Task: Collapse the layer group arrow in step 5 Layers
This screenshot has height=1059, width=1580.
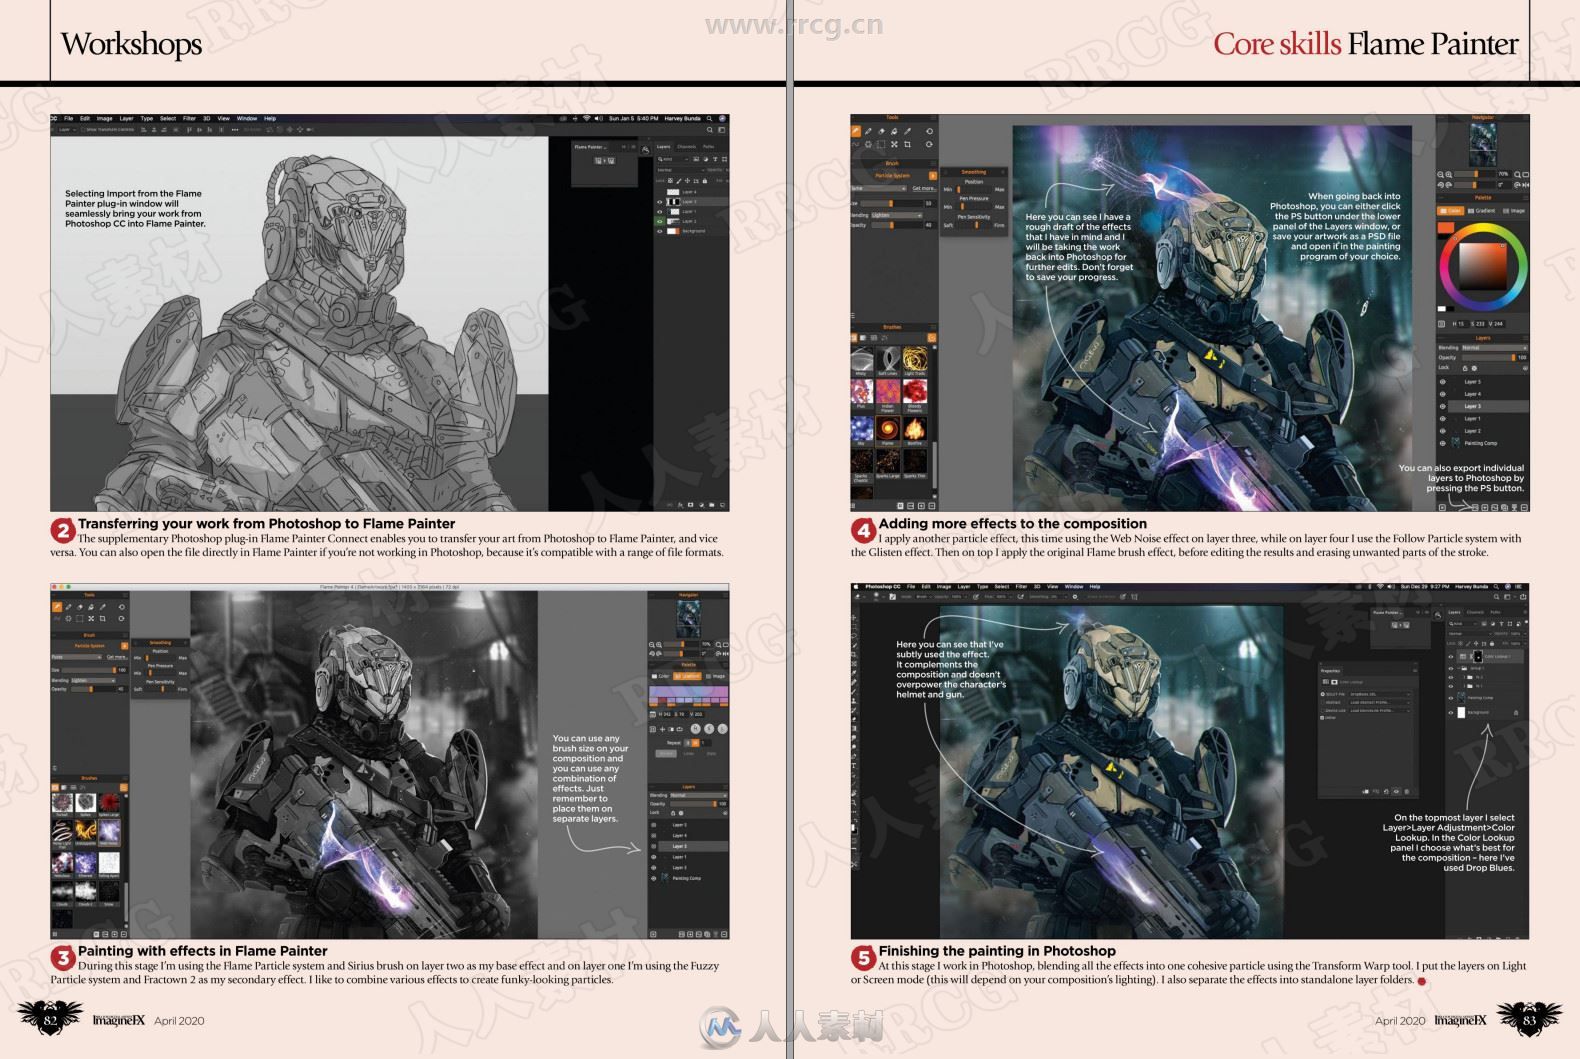Action: [1459, 668]
